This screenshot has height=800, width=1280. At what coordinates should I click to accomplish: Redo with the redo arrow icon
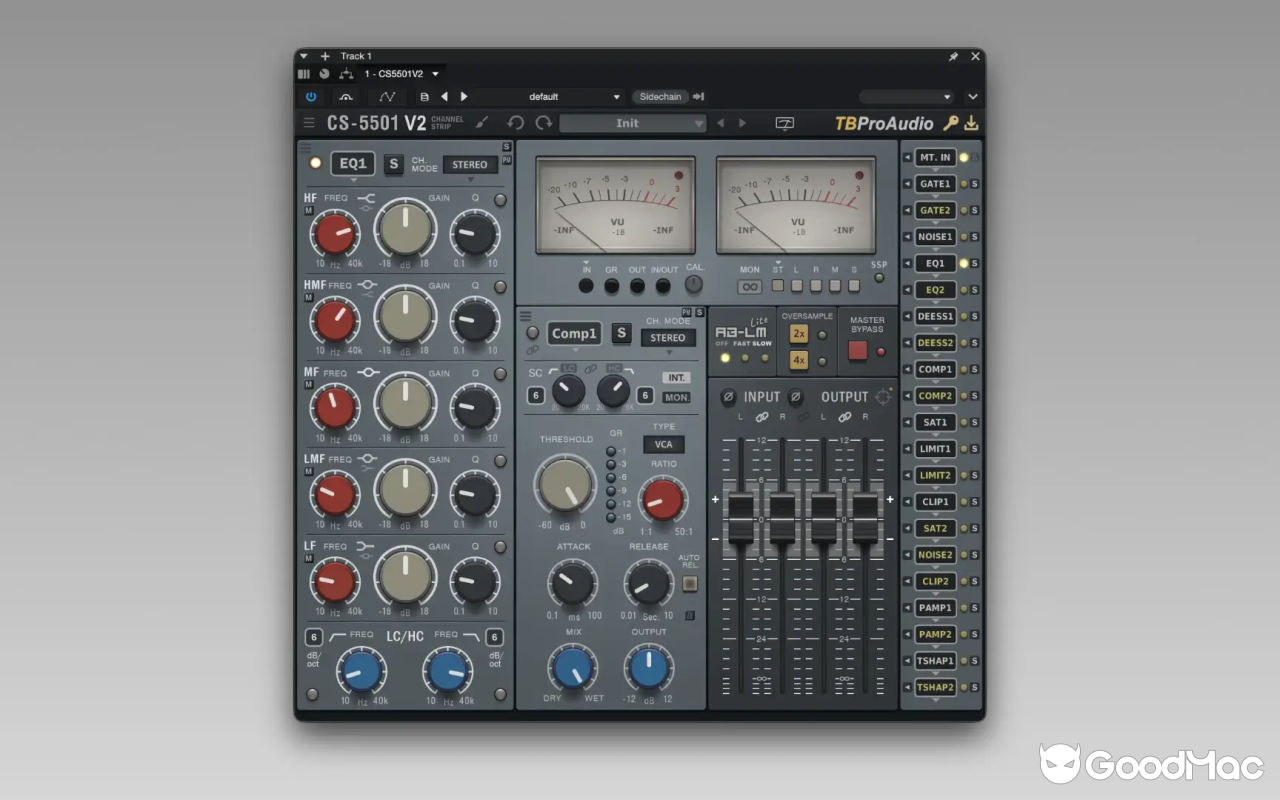pos(543,123)
